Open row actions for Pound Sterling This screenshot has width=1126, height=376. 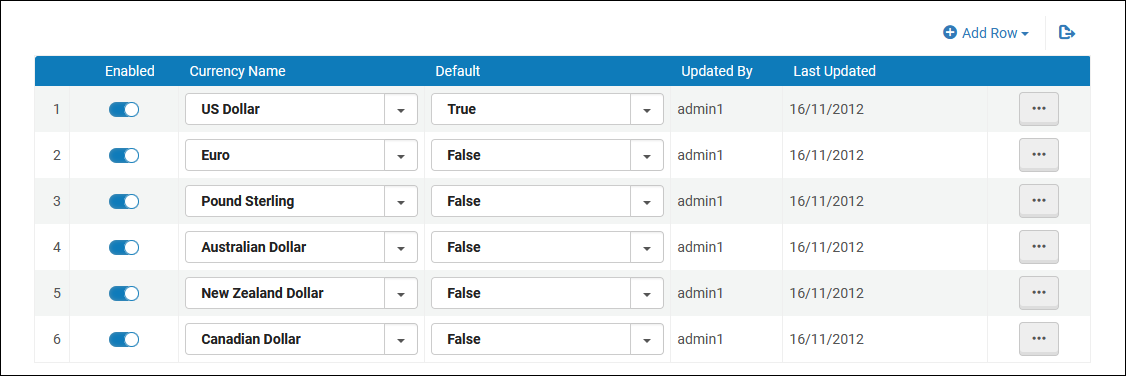coord(1038,201)
